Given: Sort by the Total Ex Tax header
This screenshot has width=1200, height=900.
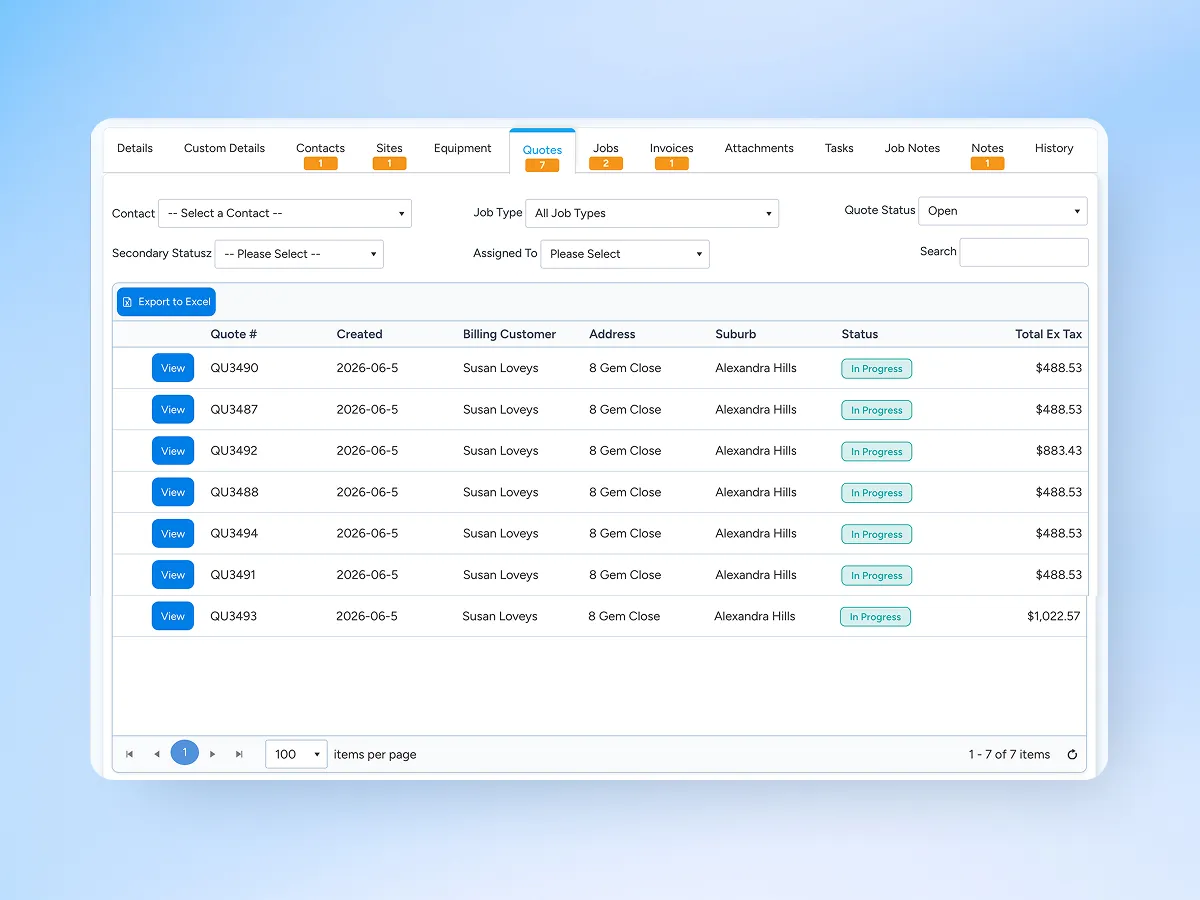Looking at the screenshot, I should click(x=1048, y=334).
